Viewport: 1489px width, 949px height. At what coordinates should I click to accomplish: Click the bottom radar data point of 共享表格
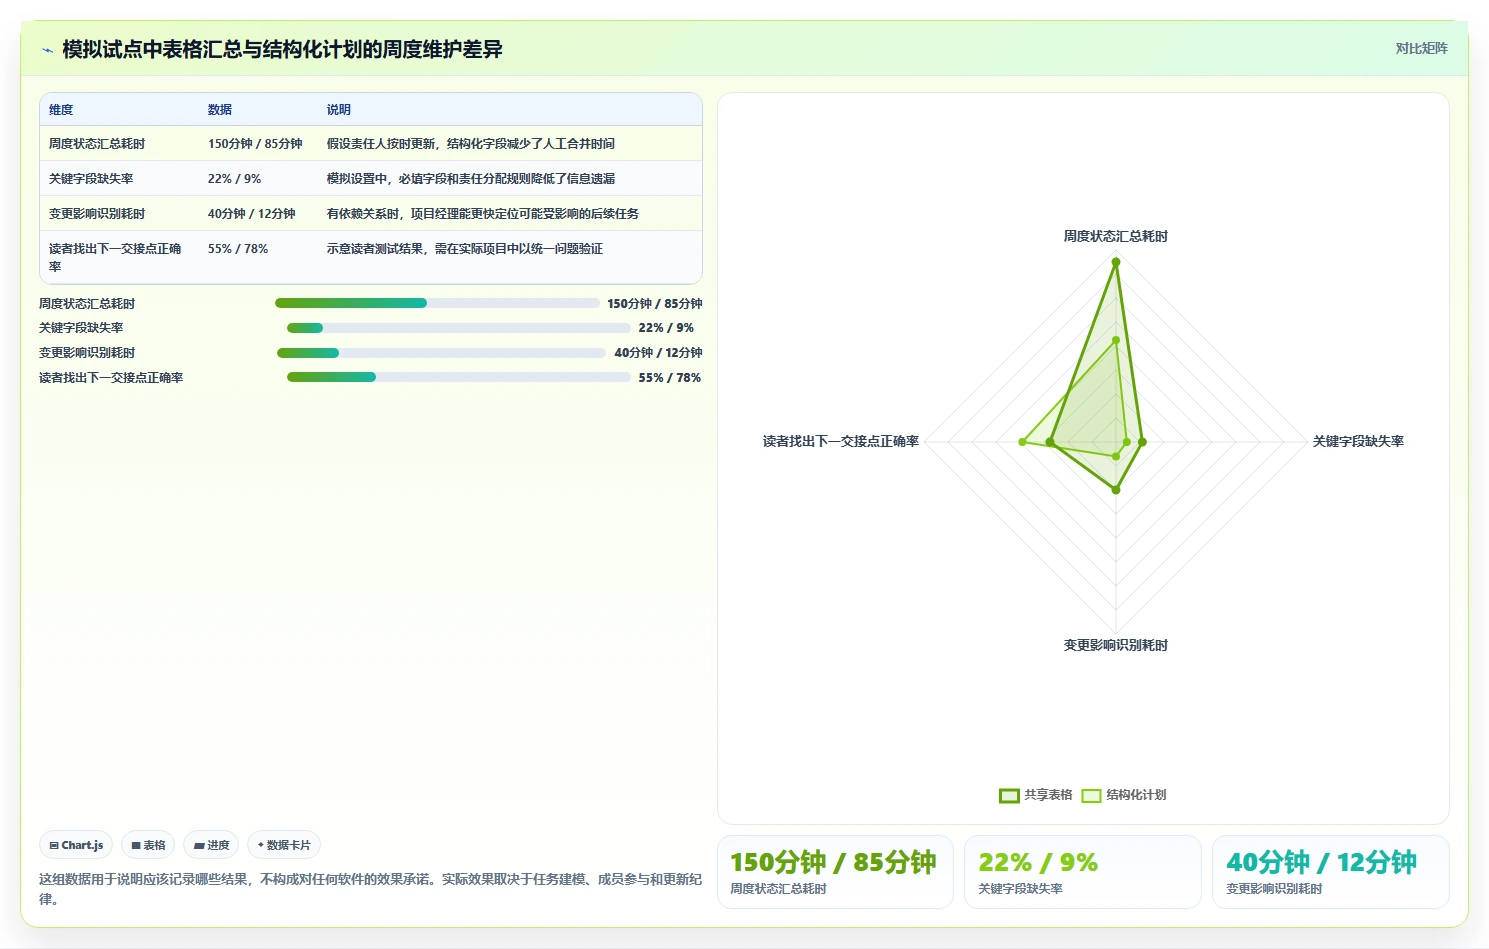coord(1116,490)
